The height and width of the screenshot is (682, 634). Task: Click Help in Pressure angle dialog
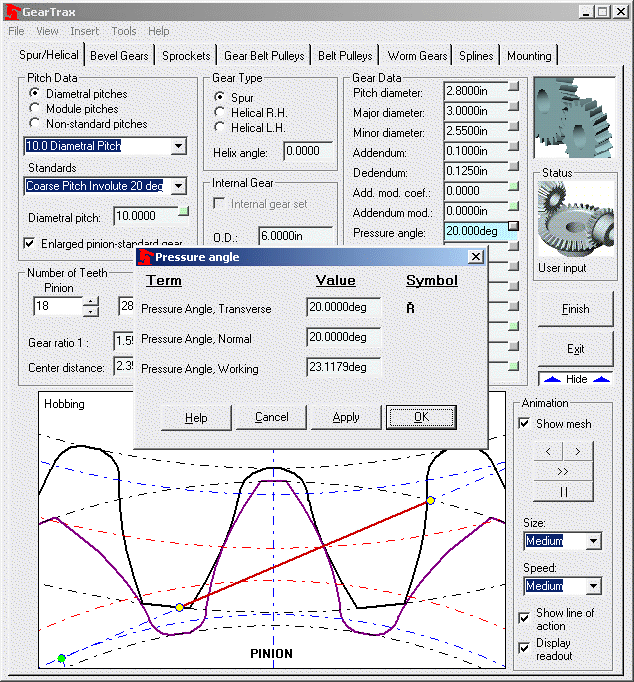pyautogui.click(x=196, y=417)
